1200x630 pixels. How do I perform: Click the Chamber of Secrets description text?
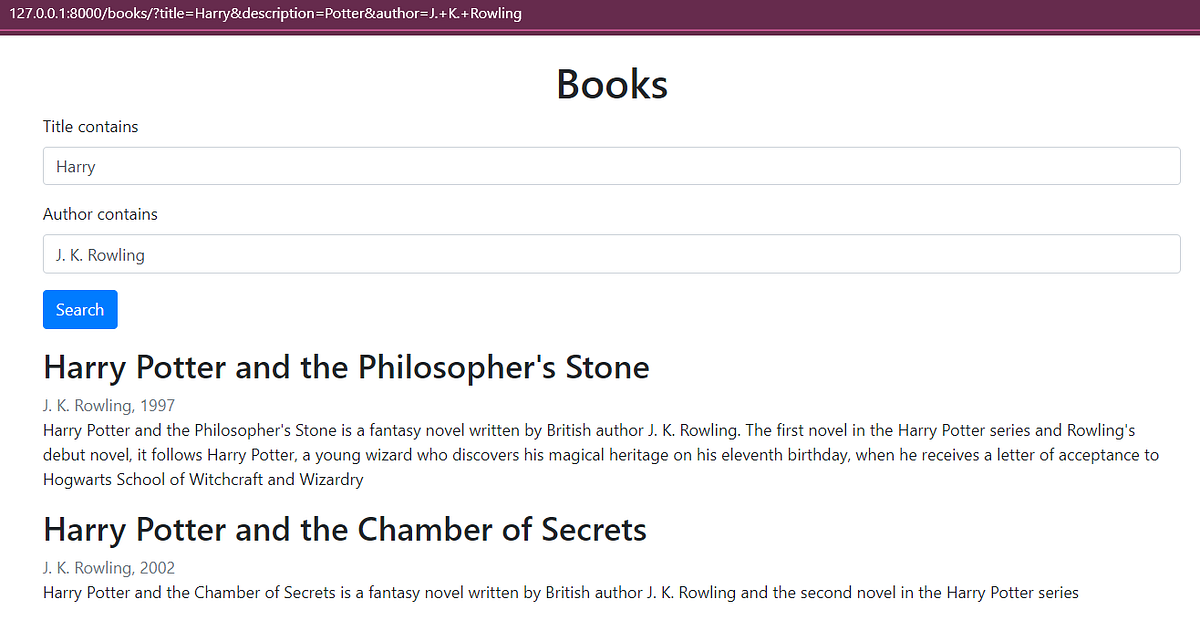560,592
